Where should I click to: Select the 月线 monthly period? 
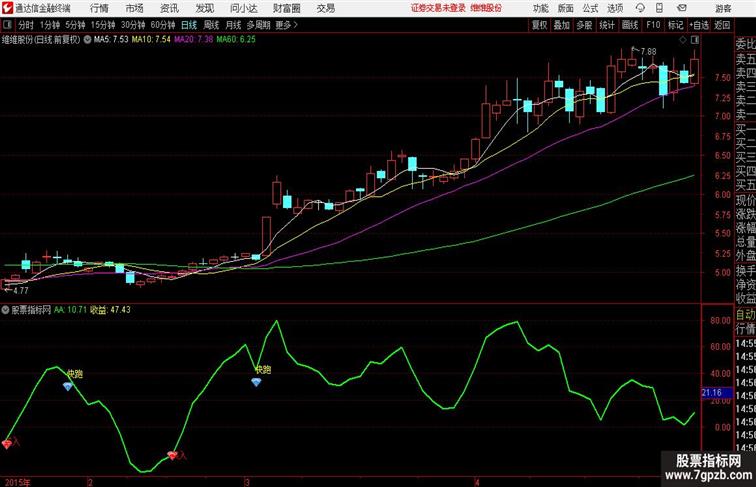(233, 25)
